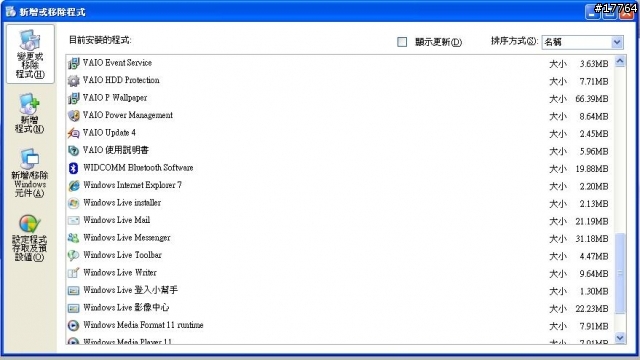This screenshot has width=640, height=360.
Task: Toggle the 顯示更新 checkbox
Action: (402, 42)
